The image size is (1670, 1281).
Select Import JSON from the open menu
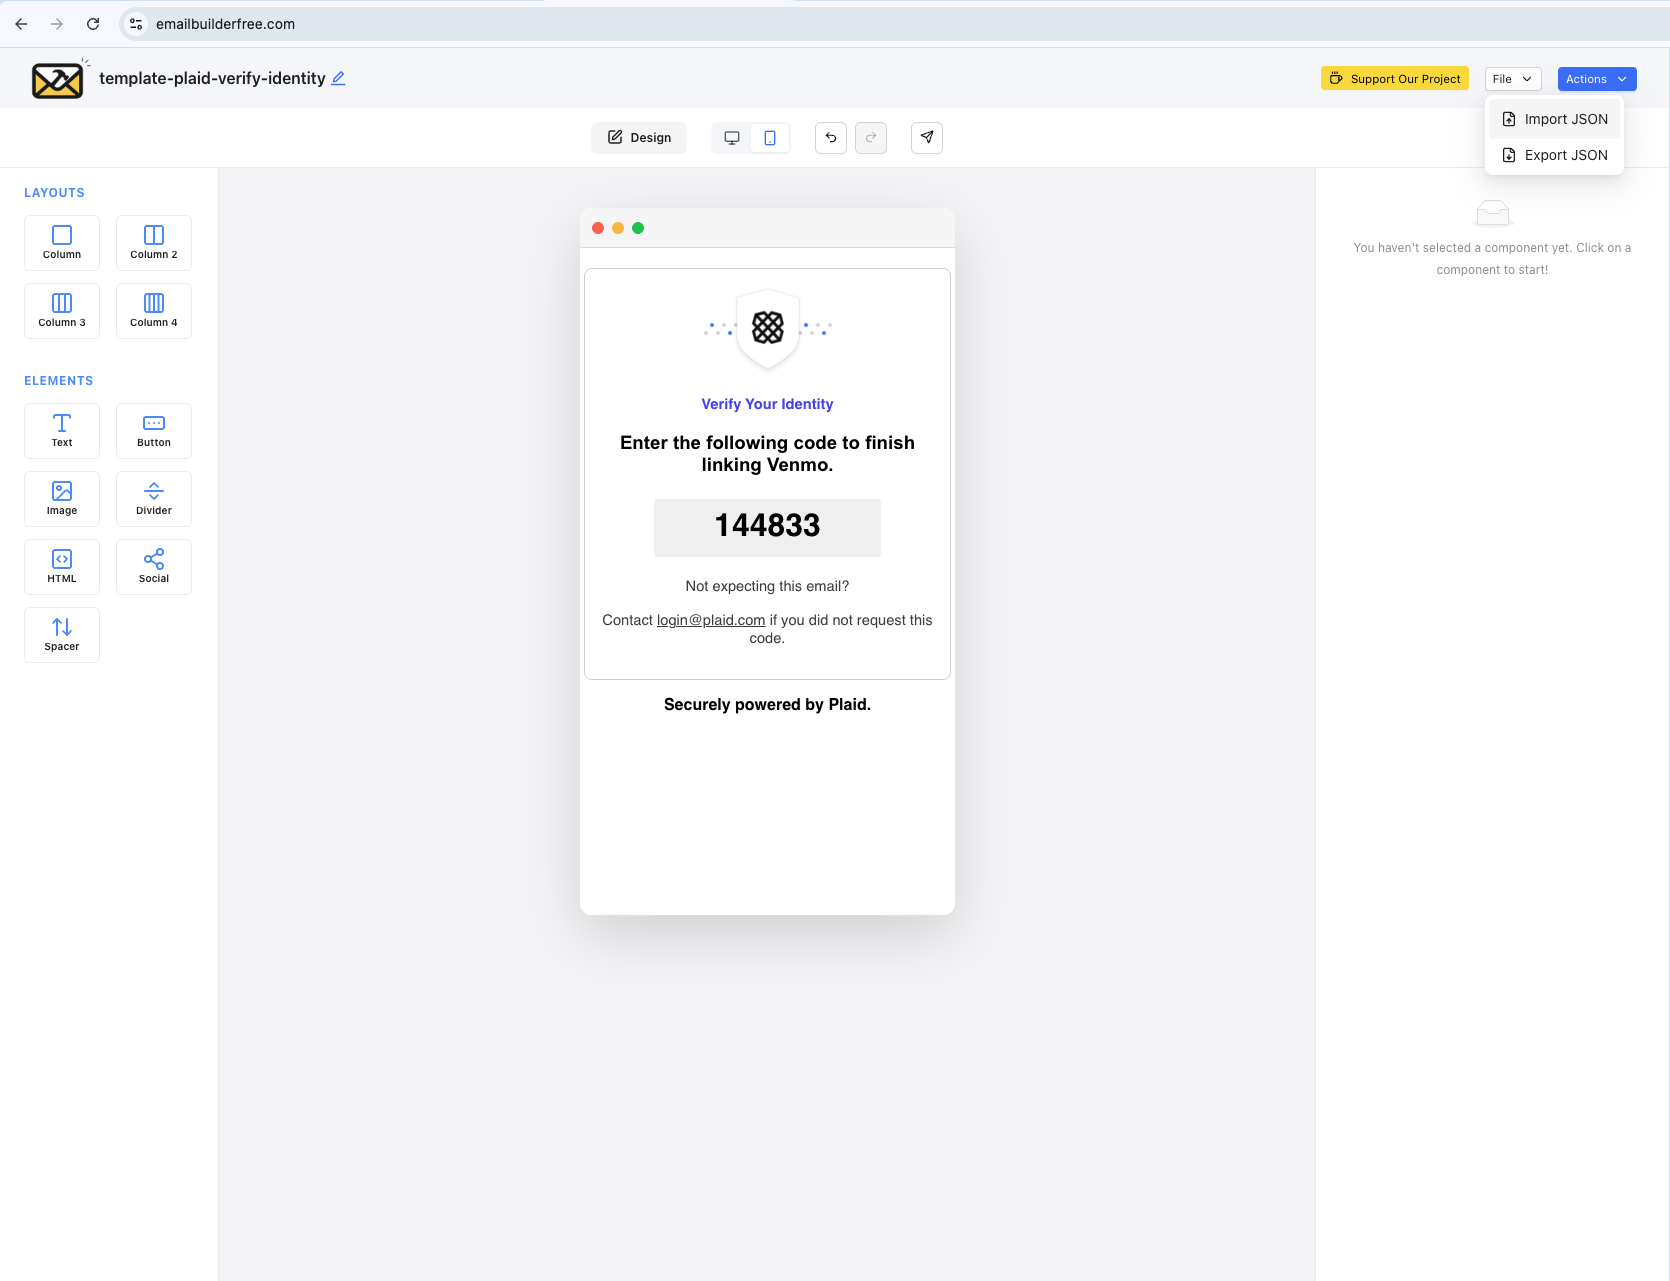(x=1565, y=119)
